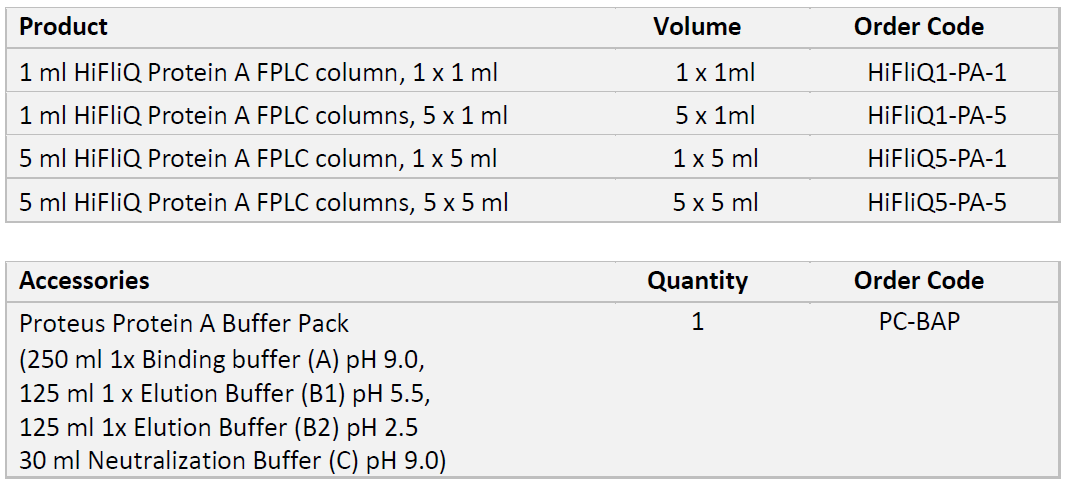1068x487 pixels.
Task: Click the PC-BAP order code
Action: pyautogui.click(x=918, y=323)
